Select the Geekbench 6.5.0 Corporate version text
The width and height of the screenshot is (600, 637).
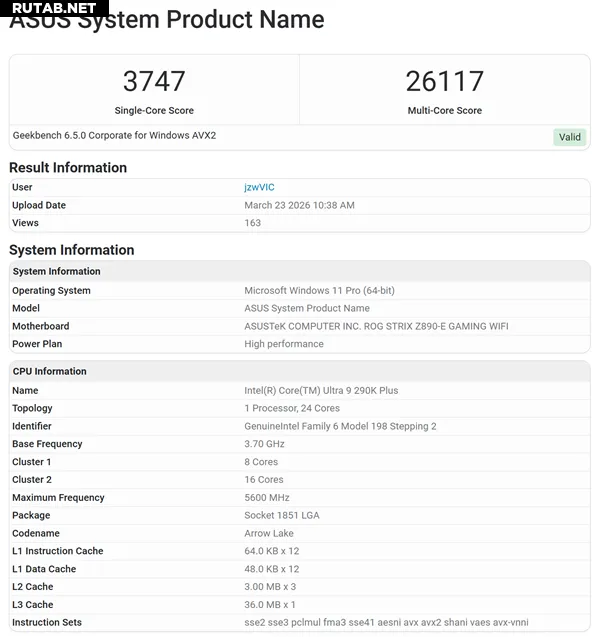[x=115, y=135]
